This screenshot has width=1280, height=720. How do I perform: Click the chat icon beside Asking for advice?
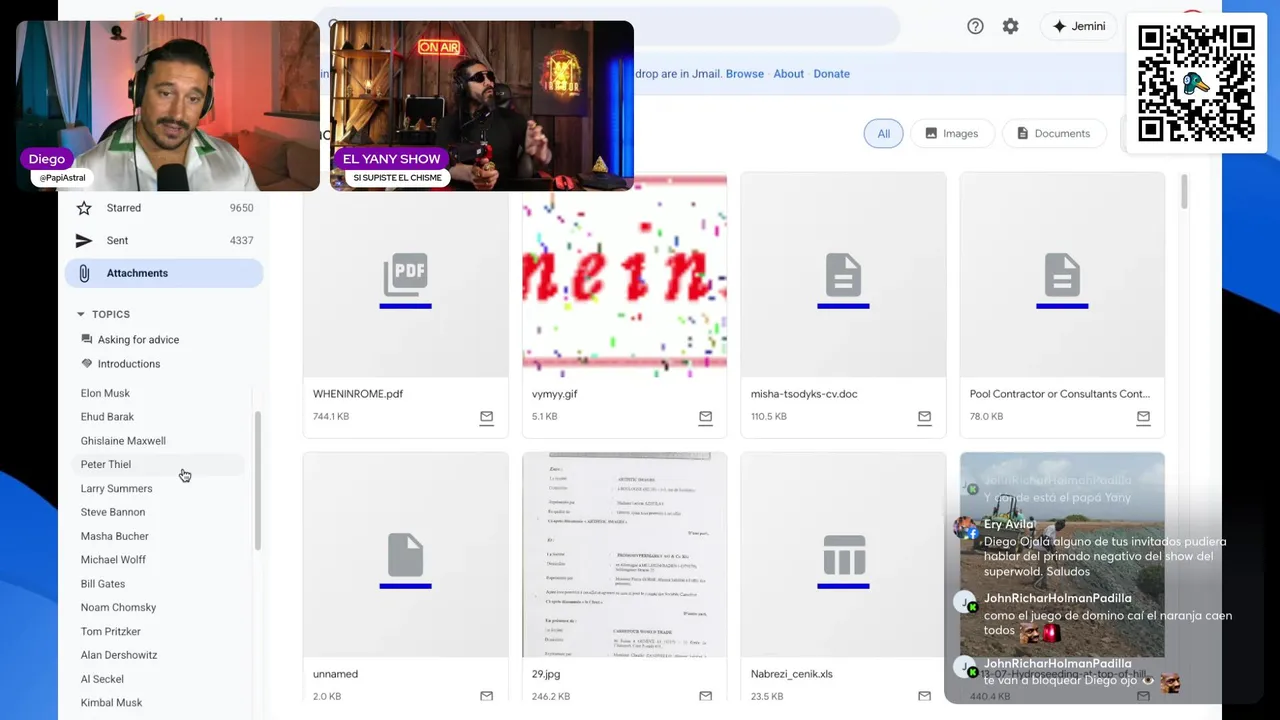coord(86,340)
